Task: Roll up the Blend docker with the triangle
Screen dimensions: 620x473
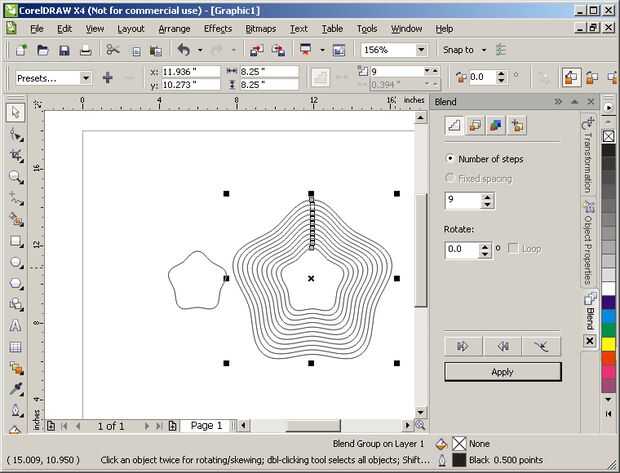Action: (574, 102)
